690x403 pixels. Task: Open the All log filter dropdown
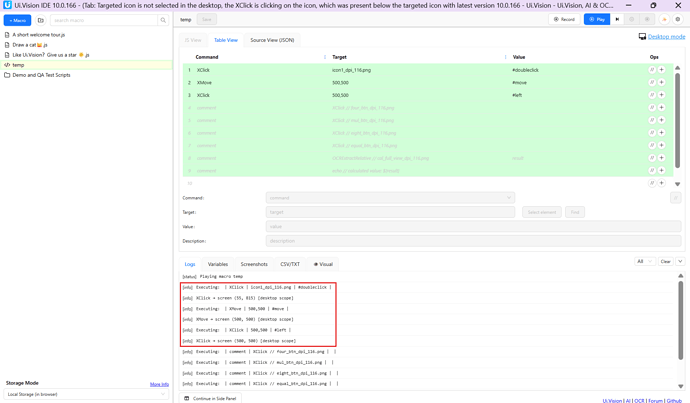[x=645, y=261]
